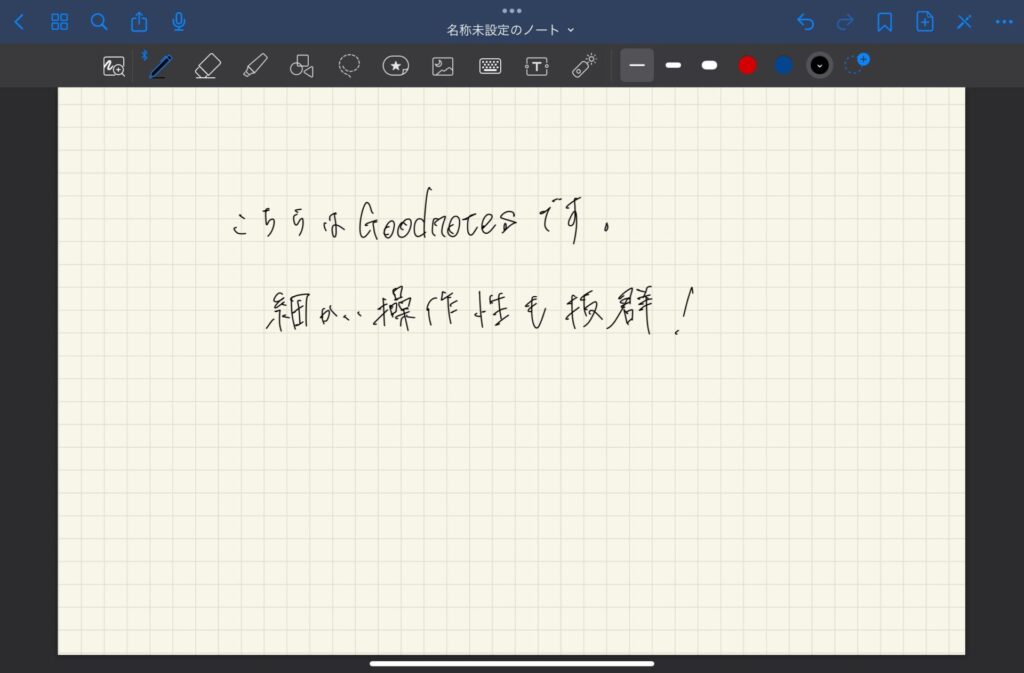Select the Text box tool
The image size is (1024, 673).
pos(537,66)
